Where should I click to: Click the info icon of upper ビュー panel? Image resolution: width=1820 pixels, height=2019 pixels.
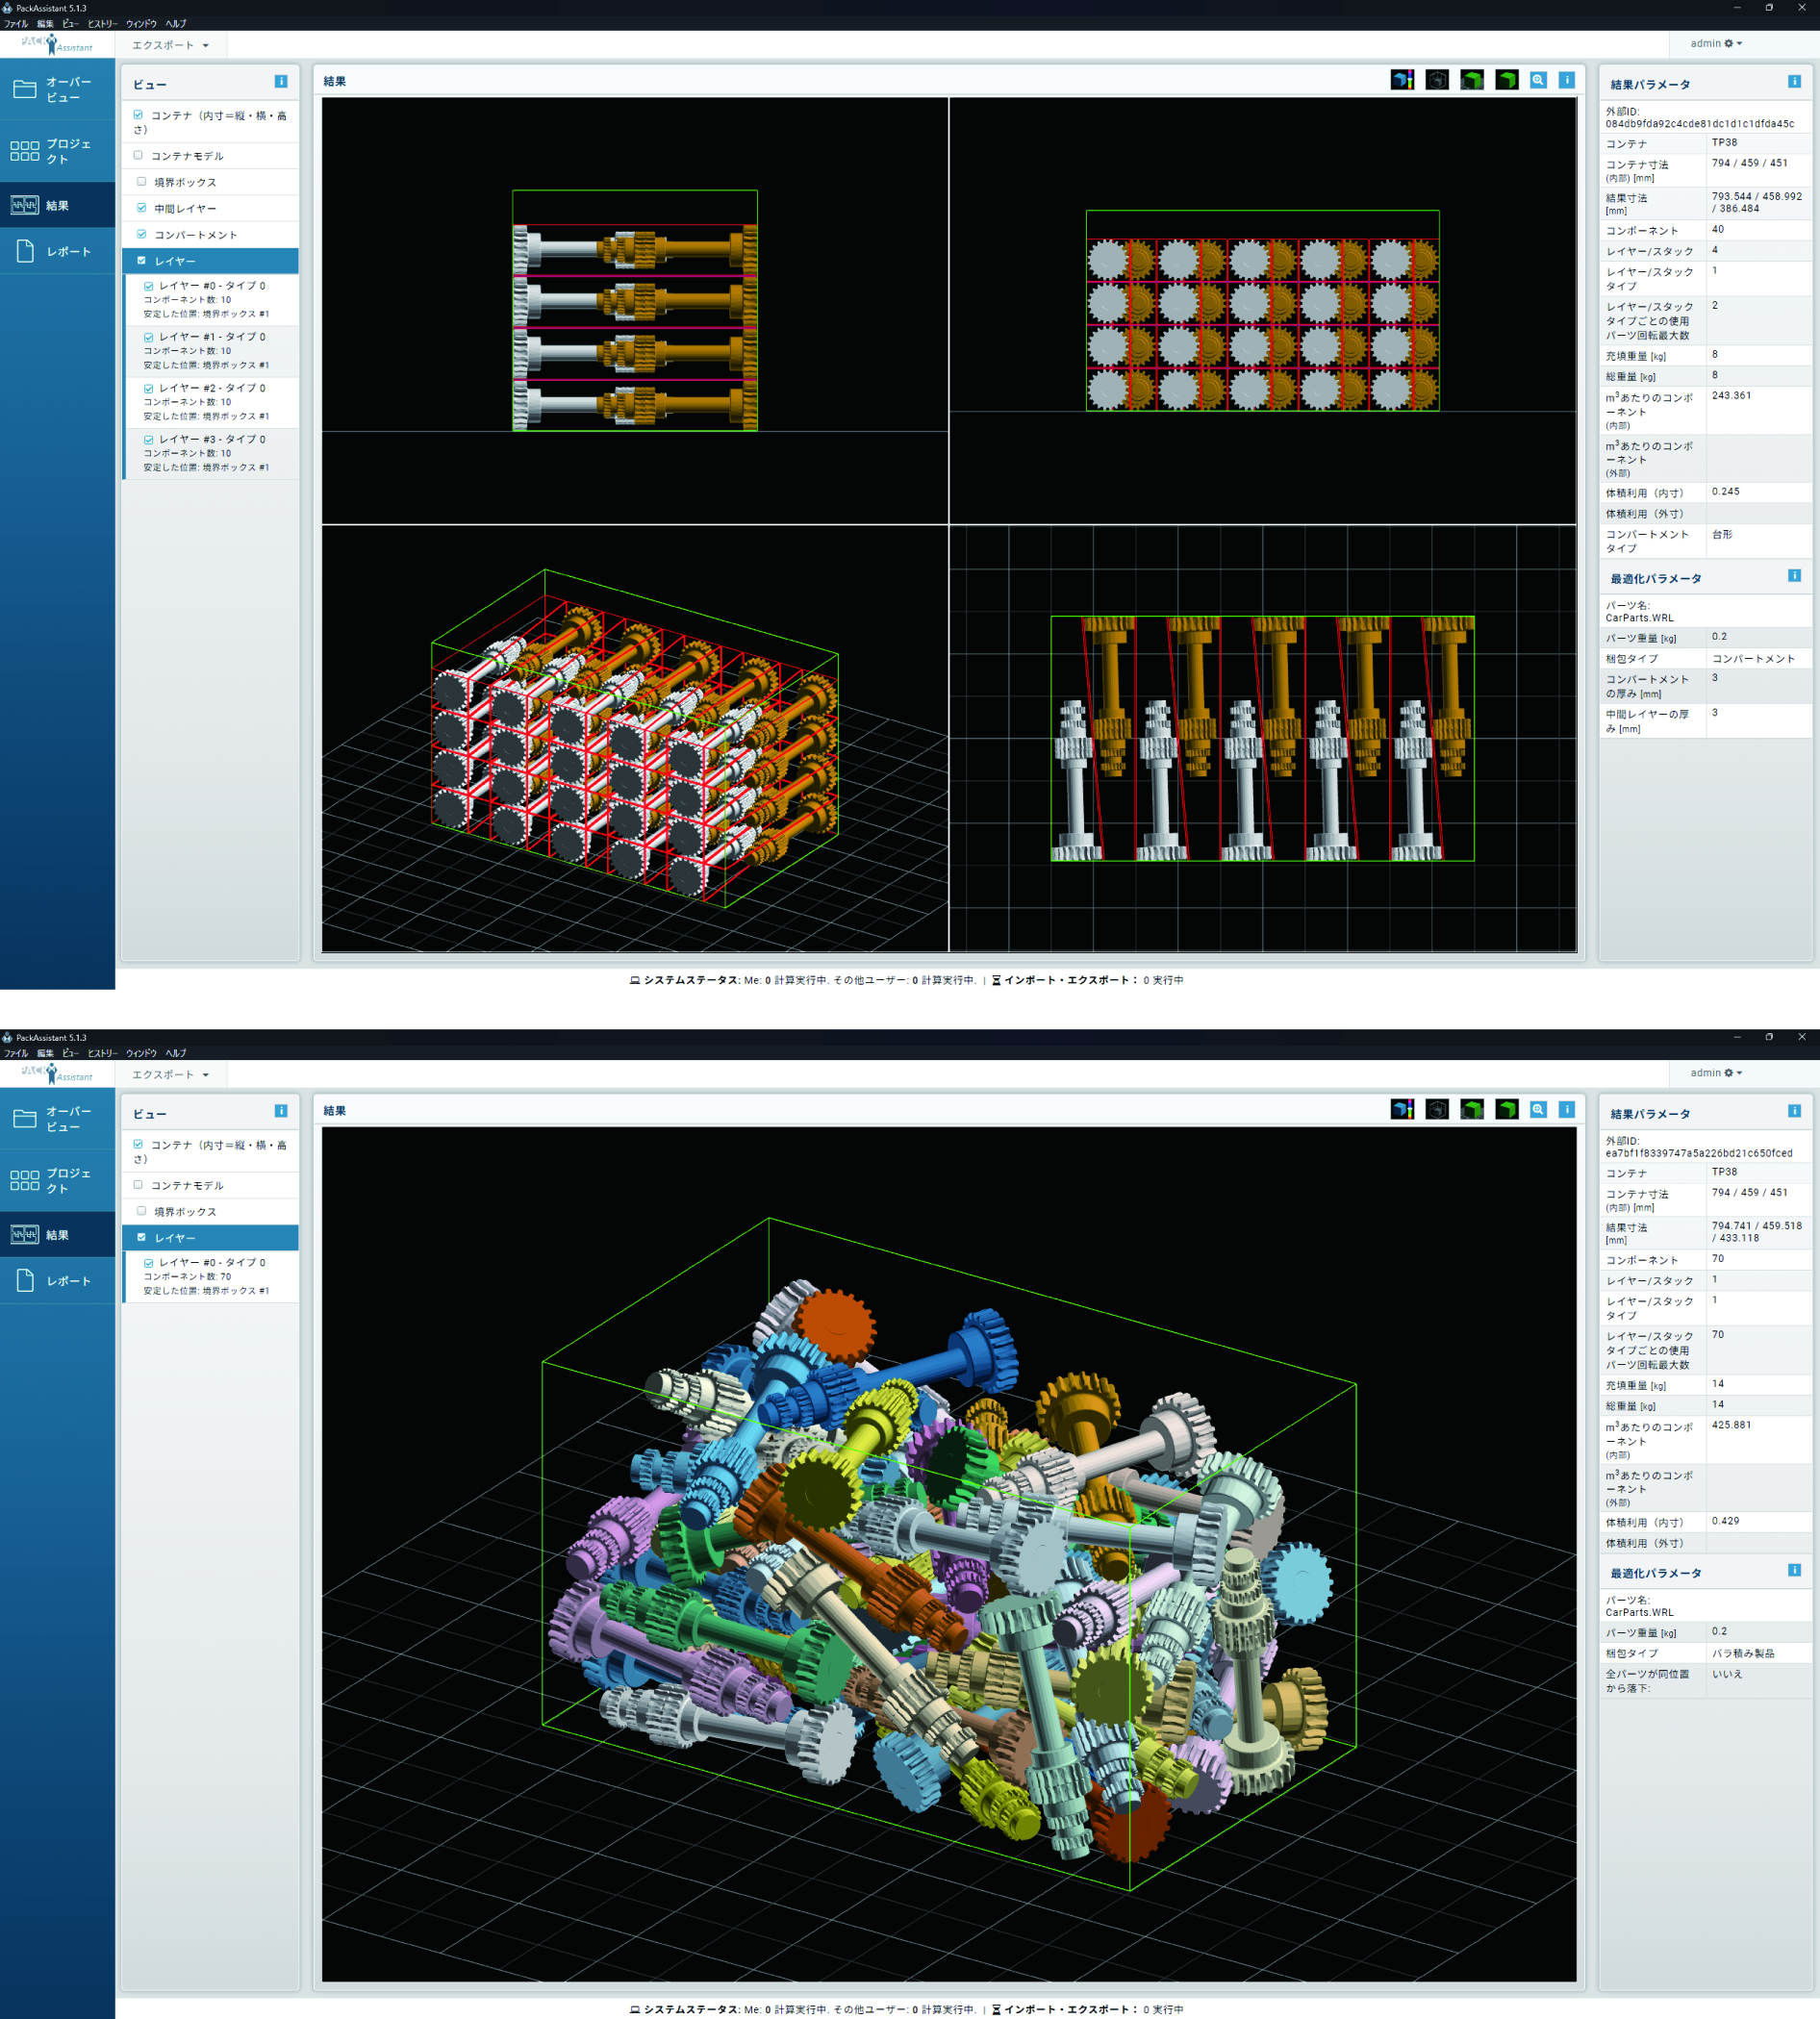pos(281,82)
